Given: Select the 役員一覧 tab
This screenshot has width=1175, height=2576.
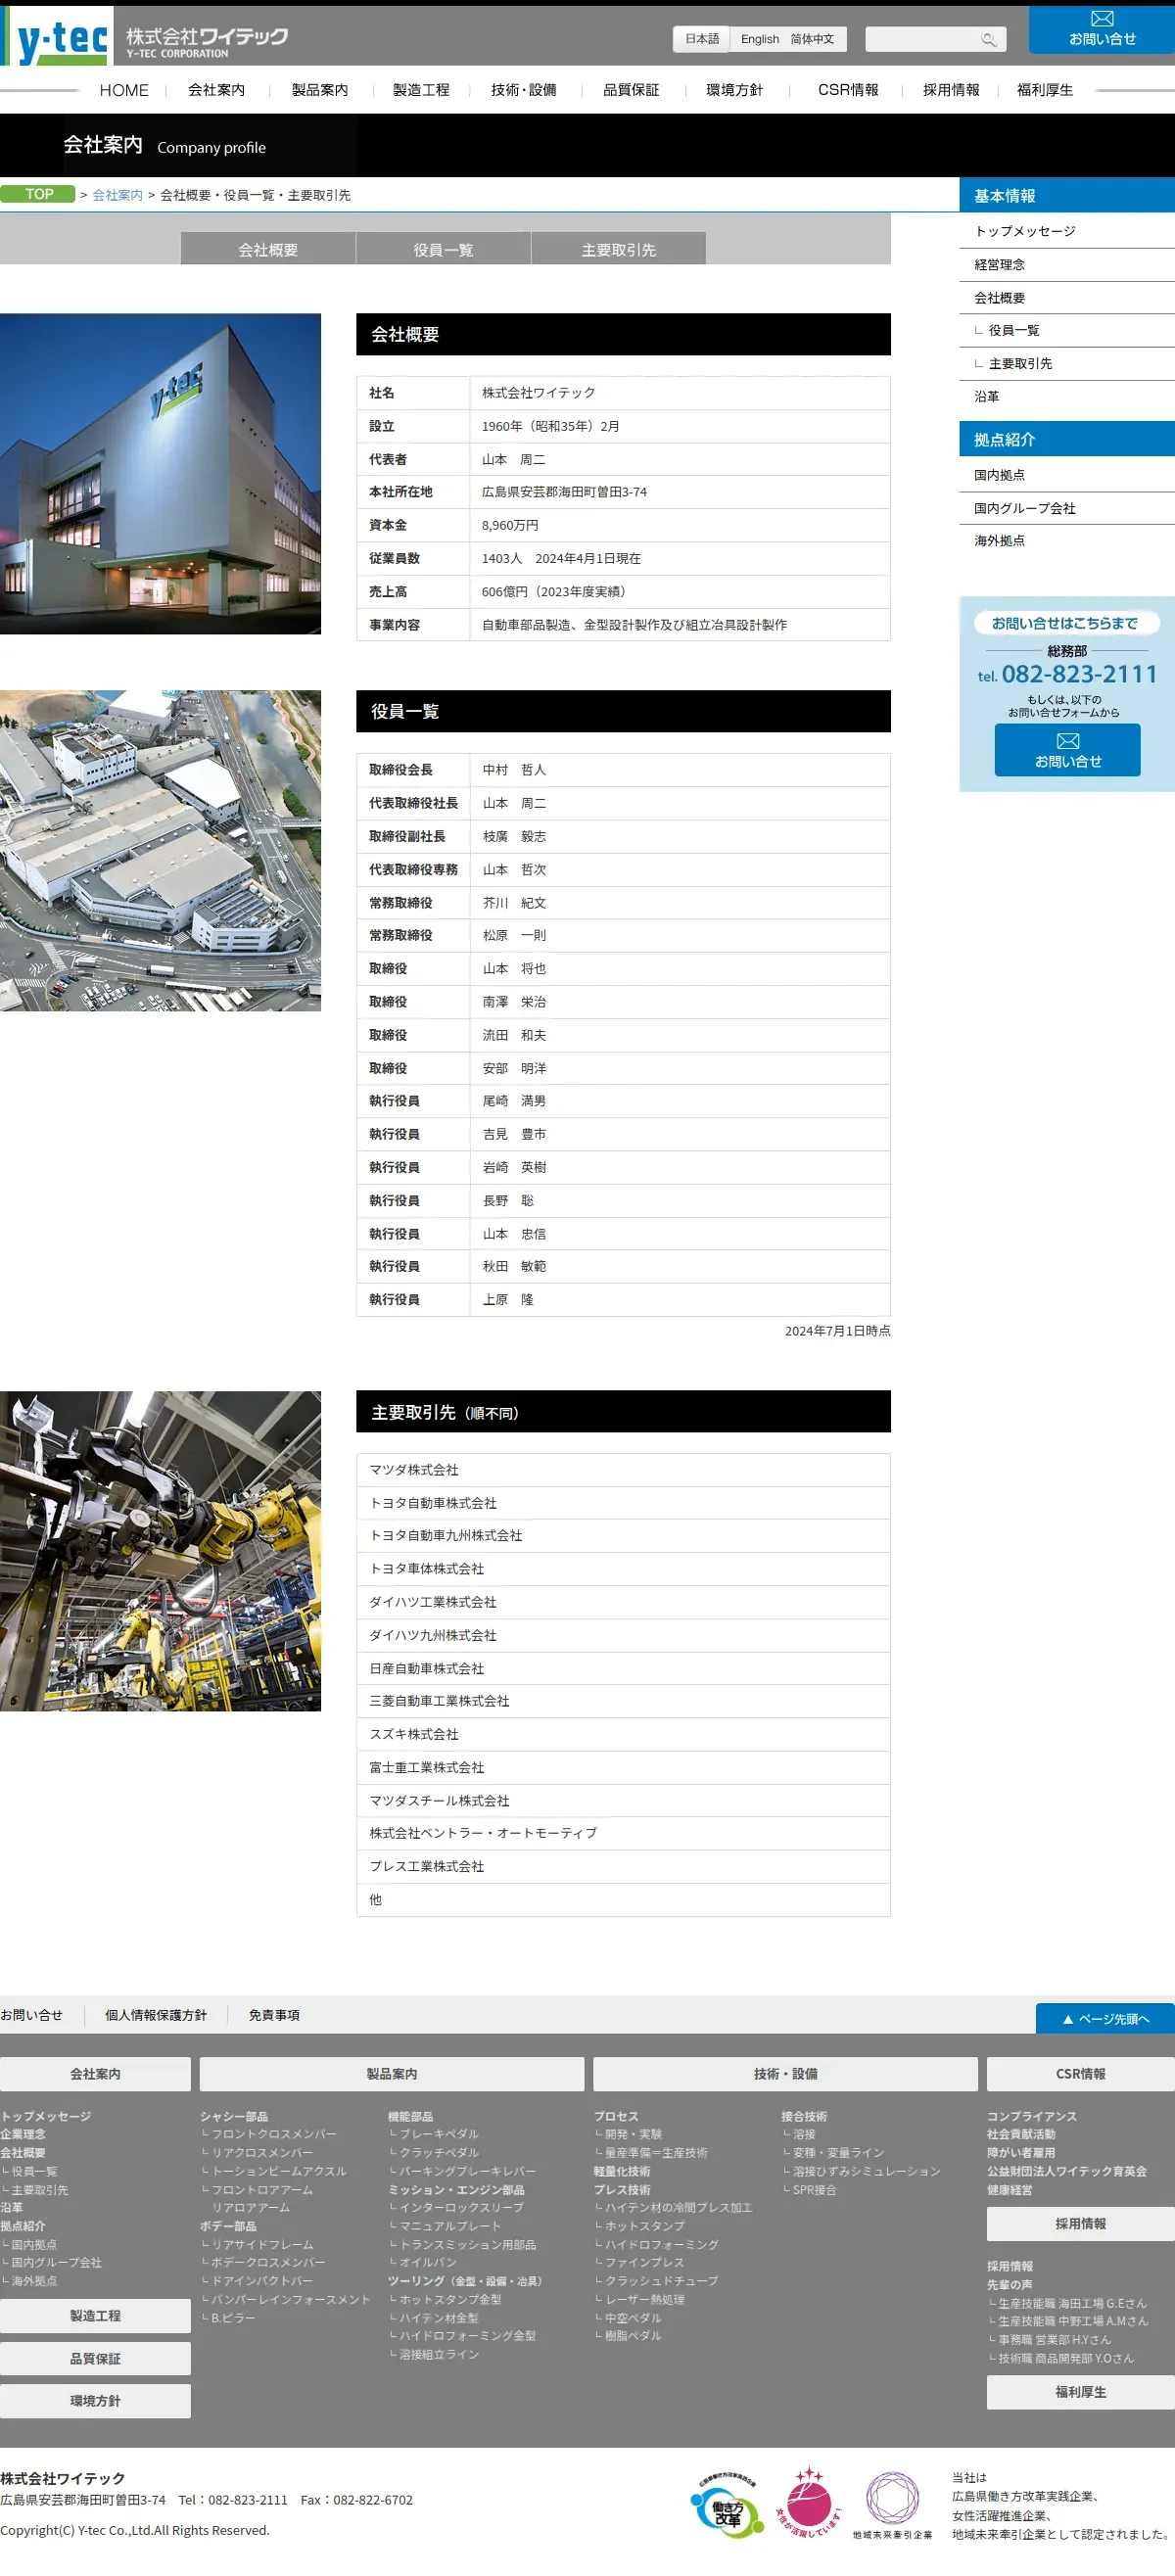Looking at the screenshot, I should [443, 249].
